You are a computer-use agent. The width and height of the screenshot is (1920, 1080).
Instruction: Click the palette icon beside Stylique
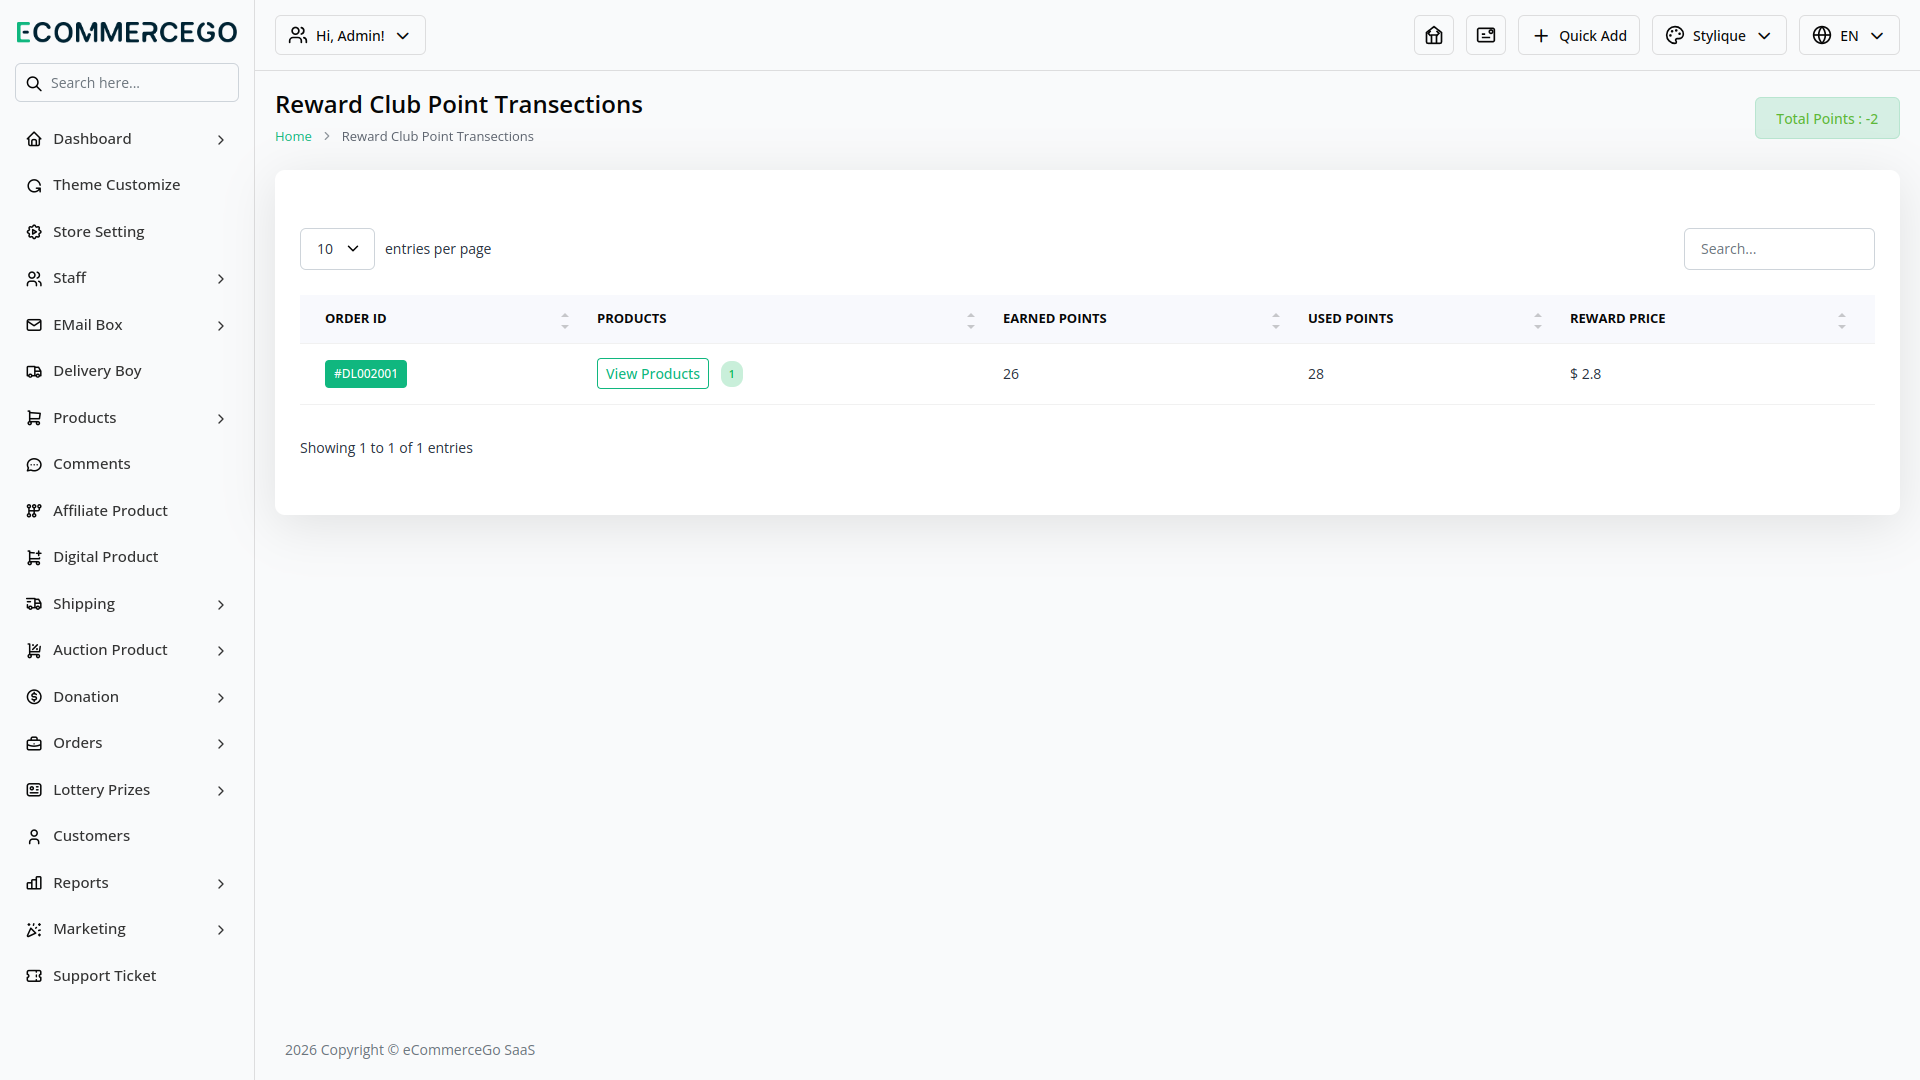(x=1675, y=35)
